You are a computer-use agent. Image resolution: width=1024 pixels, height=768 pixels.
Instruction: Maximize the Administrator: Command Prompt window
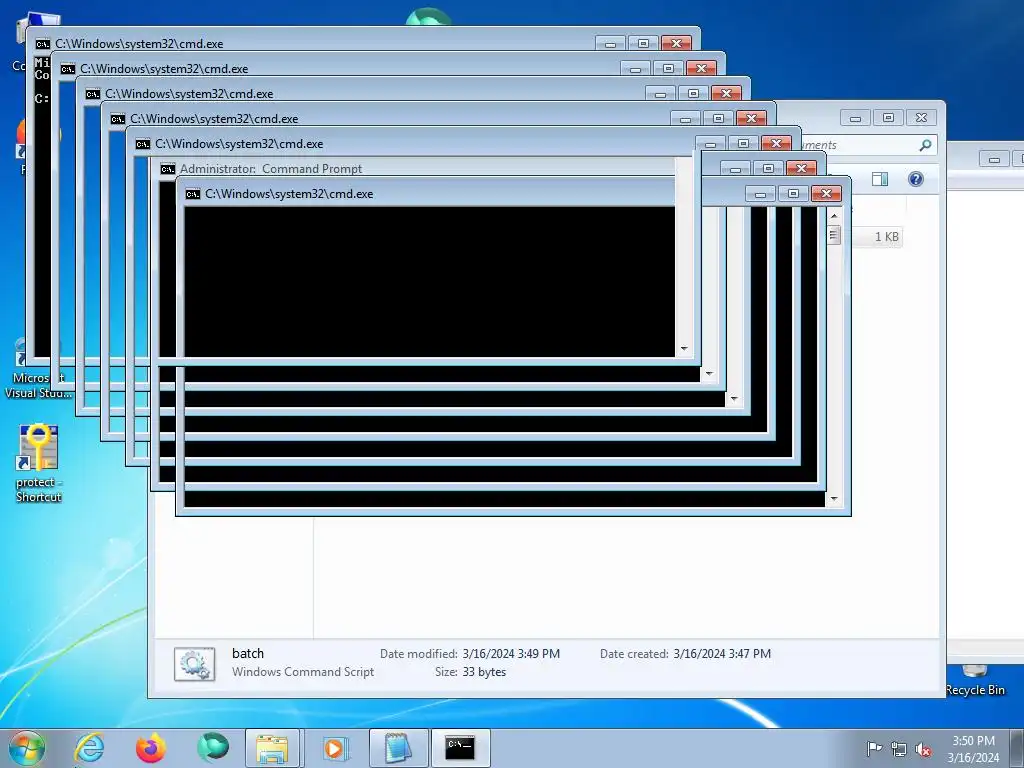point(768,168)
